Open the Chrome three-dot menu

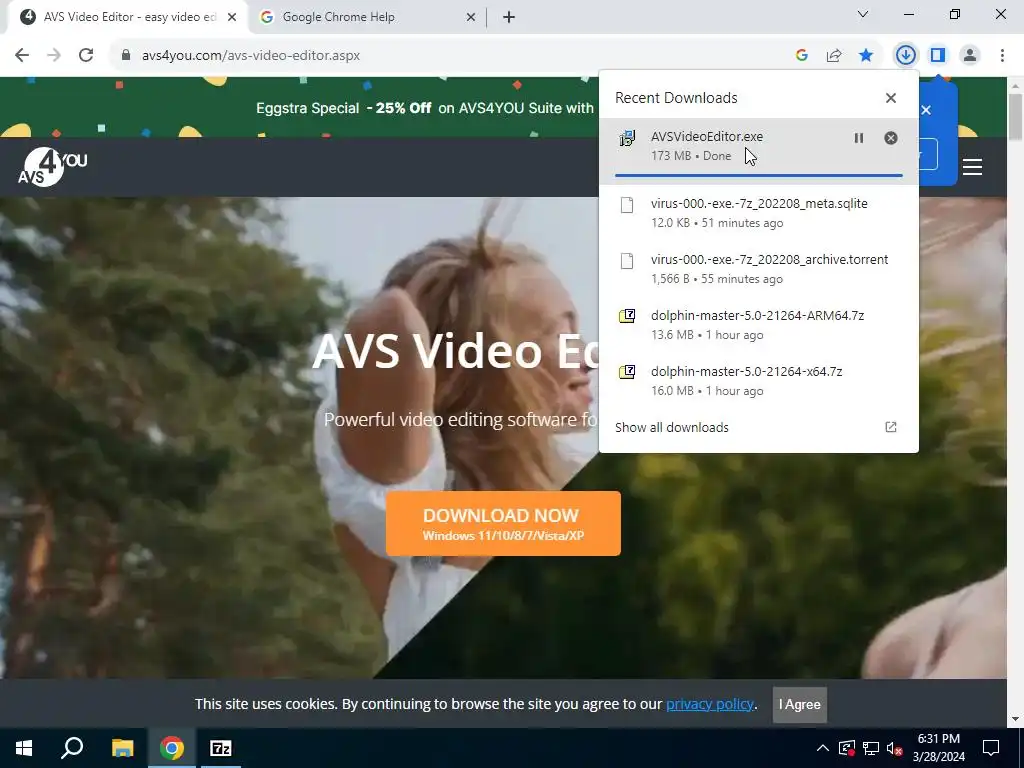tap(1002, 56)
